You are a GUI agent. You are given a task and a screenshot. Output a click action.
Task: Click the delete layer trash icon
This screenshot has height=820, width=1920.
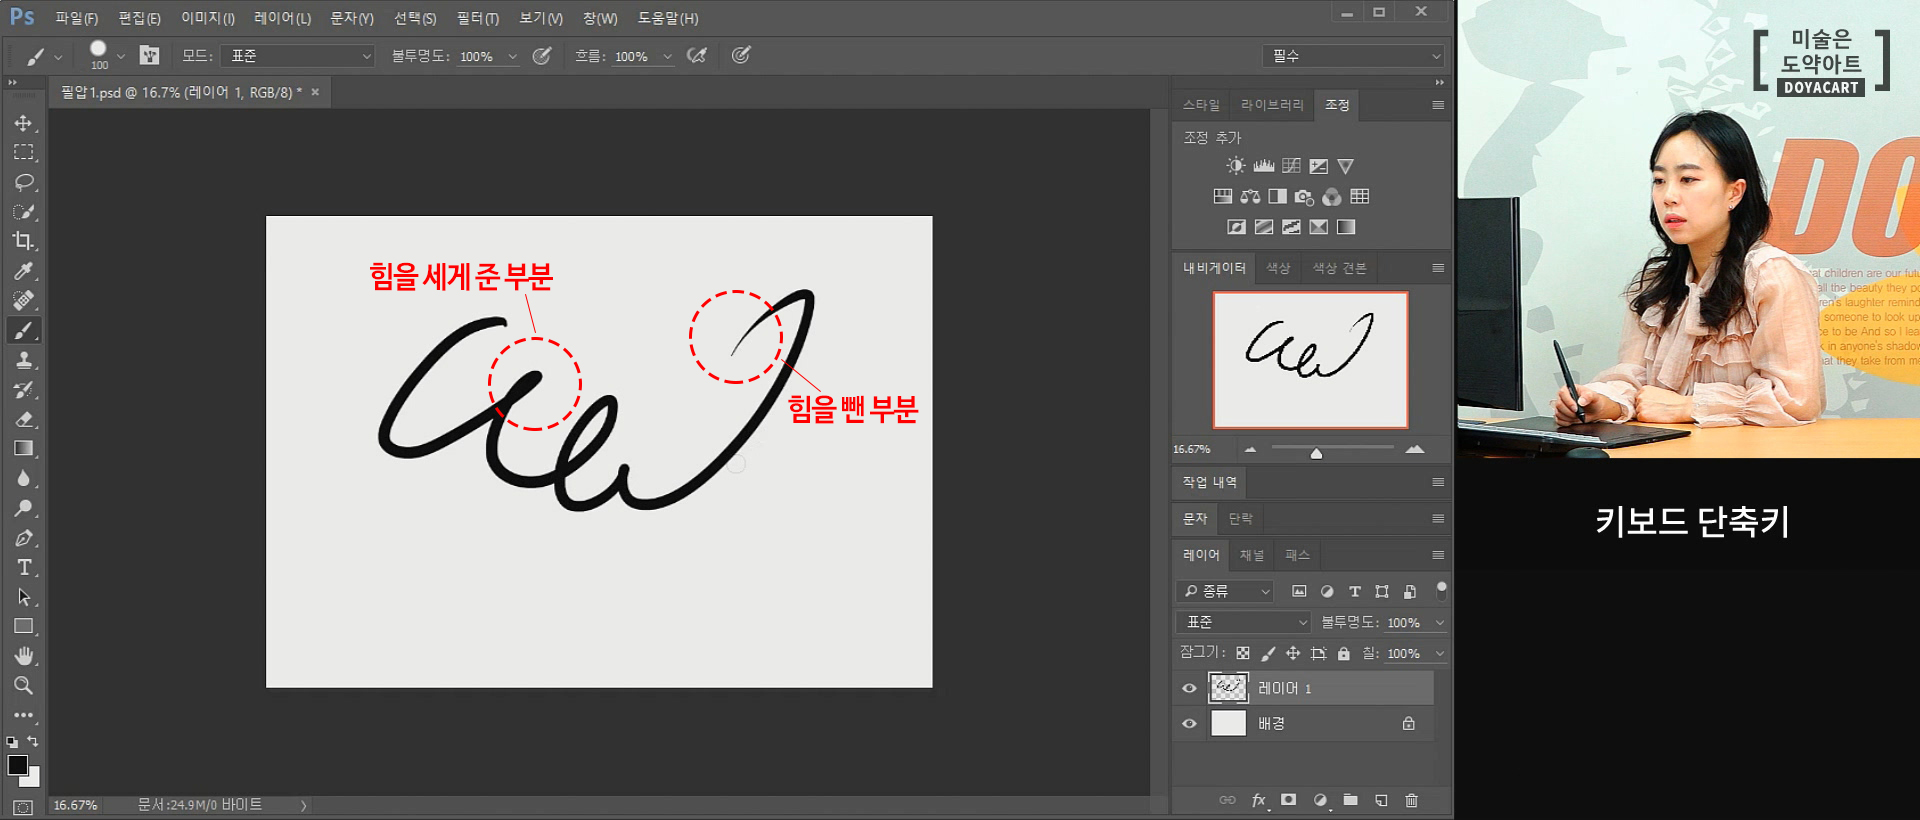click(1411, 800)
